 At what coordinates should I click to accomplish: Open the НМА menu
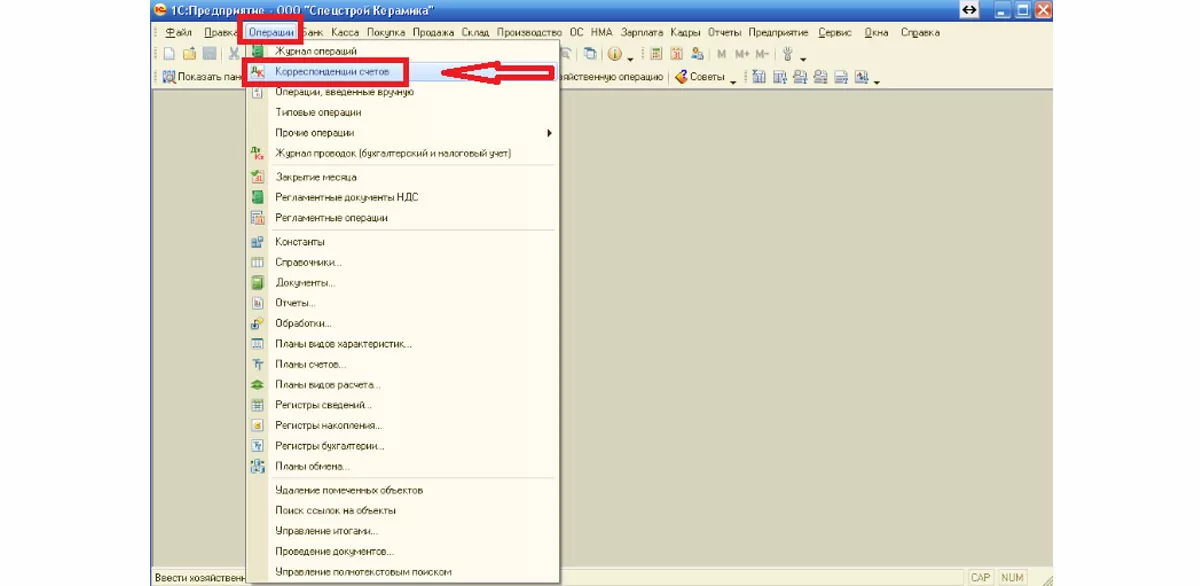pos(602,32)
